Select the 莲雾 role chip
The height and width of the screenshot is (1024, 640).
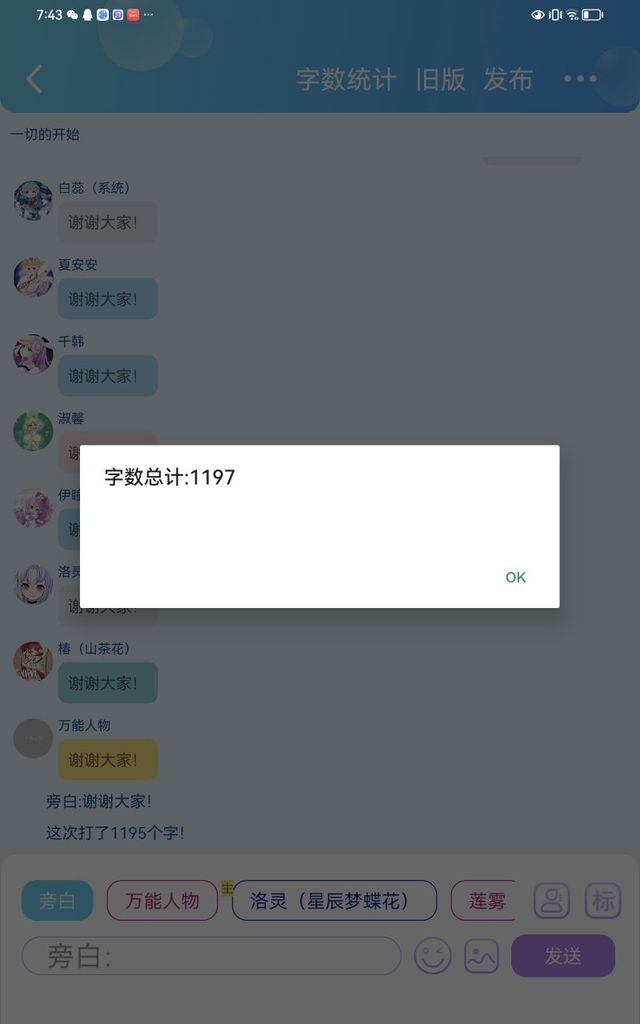tap(483, 901)
